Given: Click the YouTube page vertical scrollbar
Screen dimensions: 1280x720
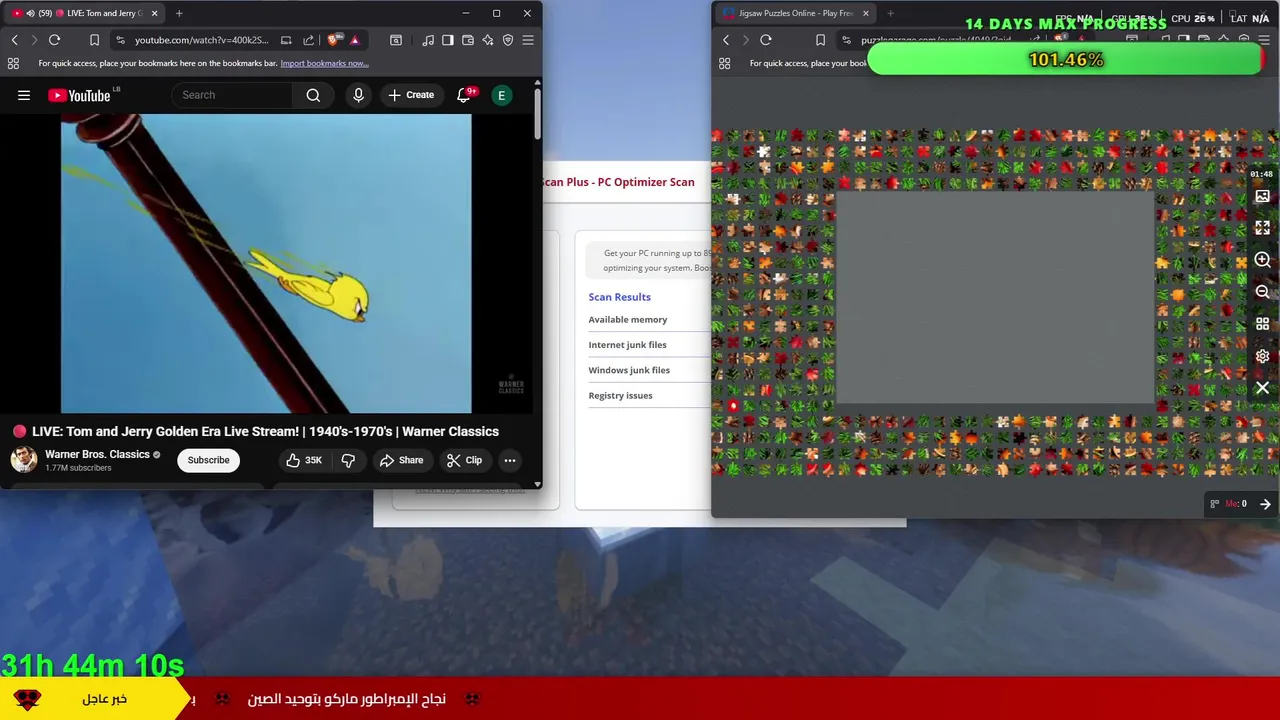Looking at the screenshot, I should pos(537,115).
